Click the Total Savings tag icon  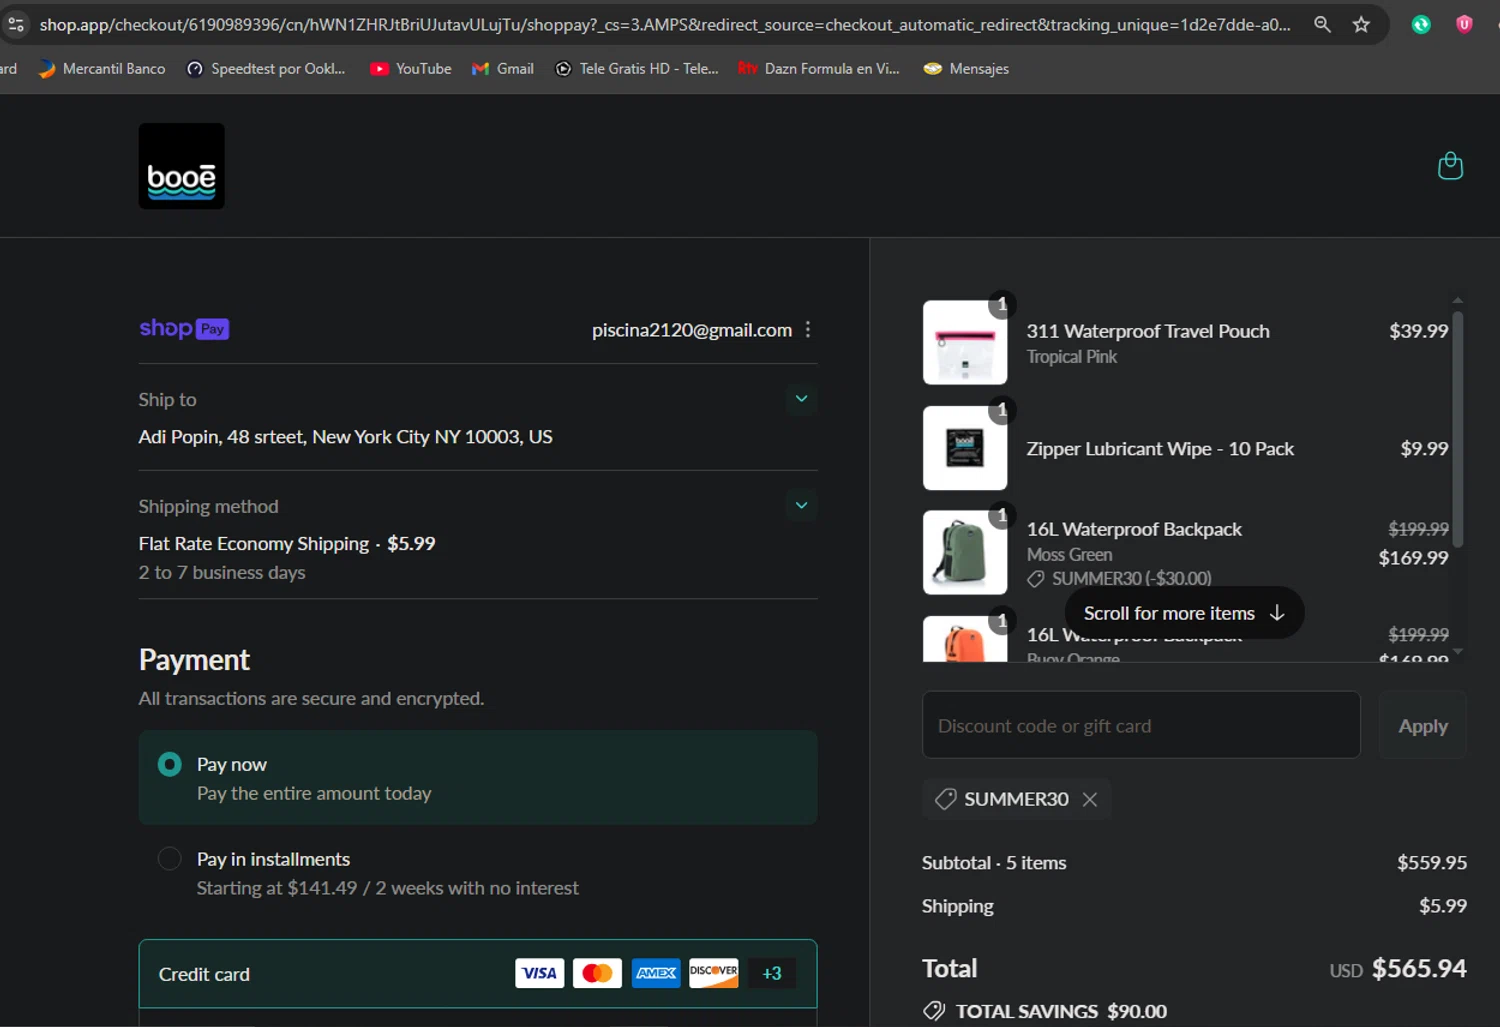(934, 1011)
